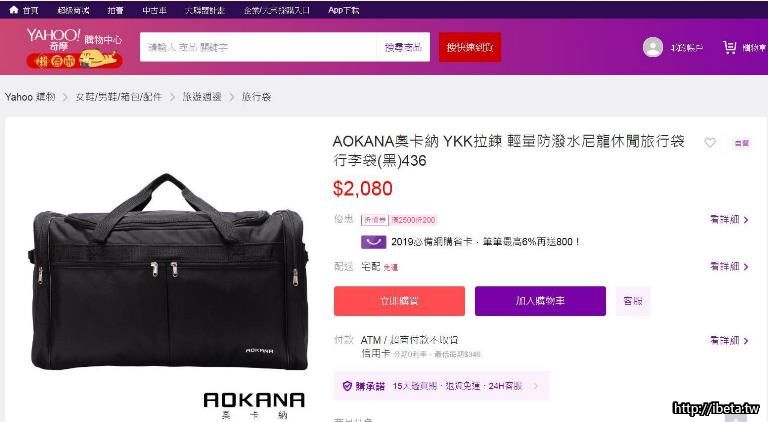Image resolution: width=768 pixels, height=422 pixels.
Task: Toggle the heart favorite icon
Action: pyautogui.click(x=710, y=142)
